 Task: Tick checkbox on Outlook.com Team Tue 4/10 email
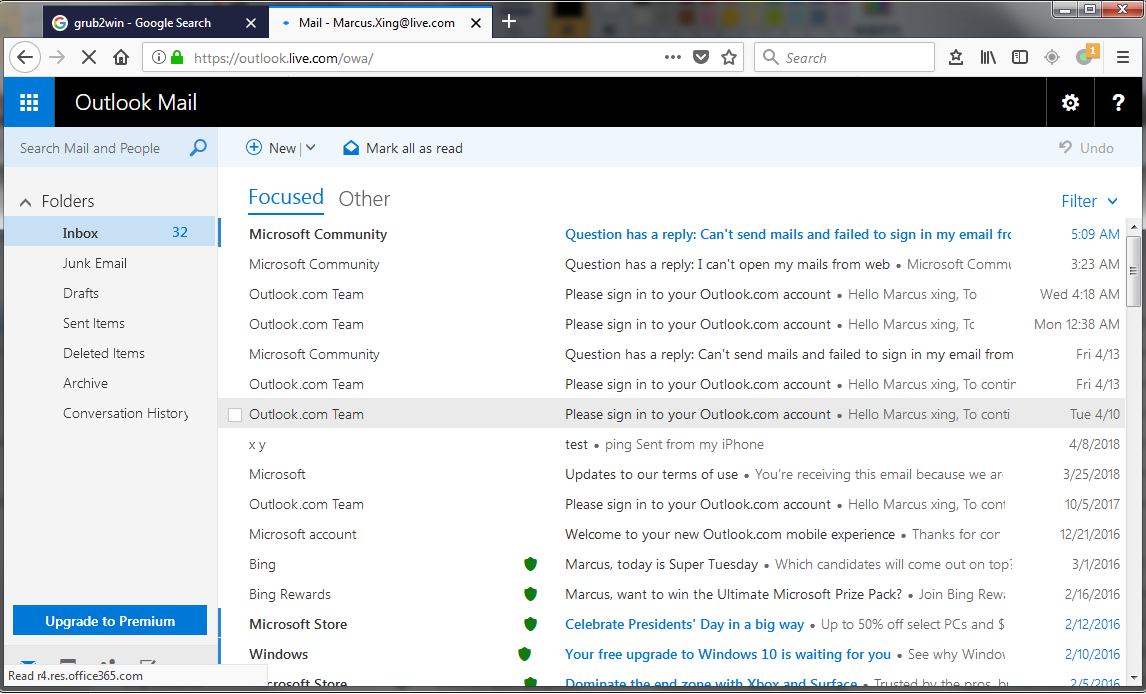[x=235, y=415]
